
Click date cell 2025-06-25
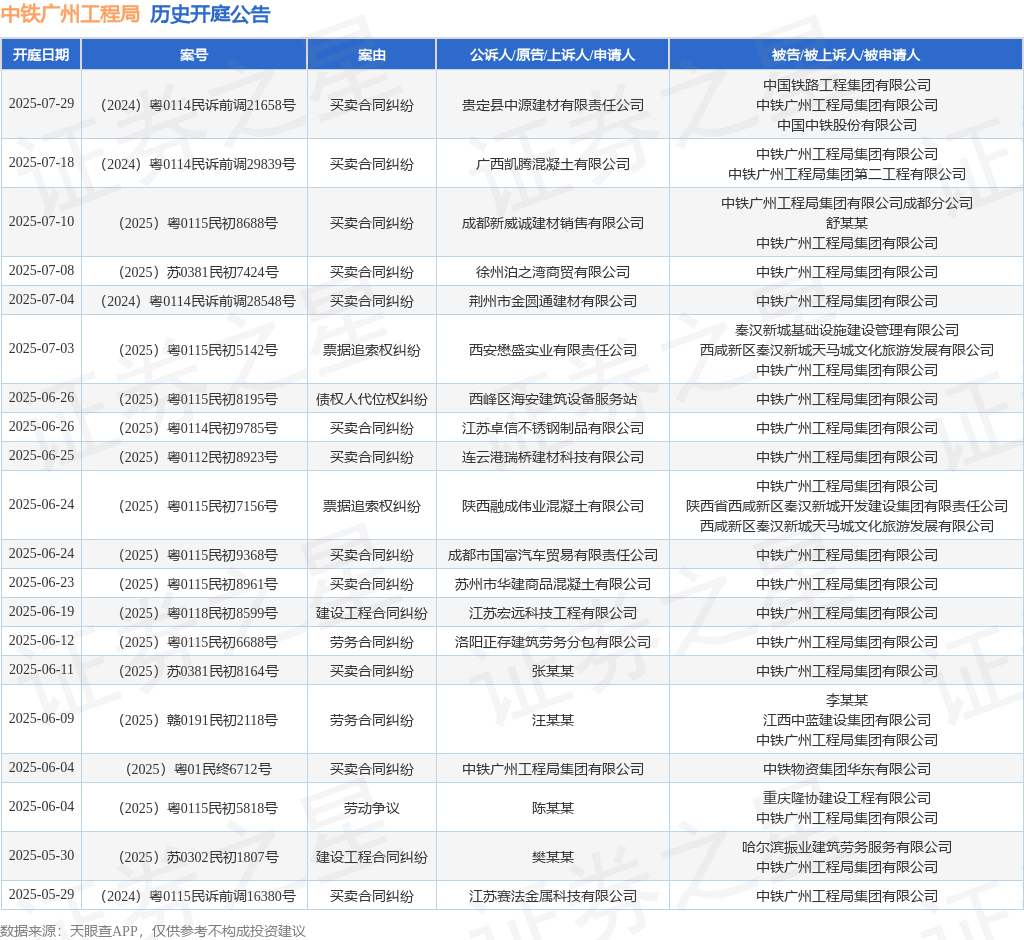tap(41, 455)
